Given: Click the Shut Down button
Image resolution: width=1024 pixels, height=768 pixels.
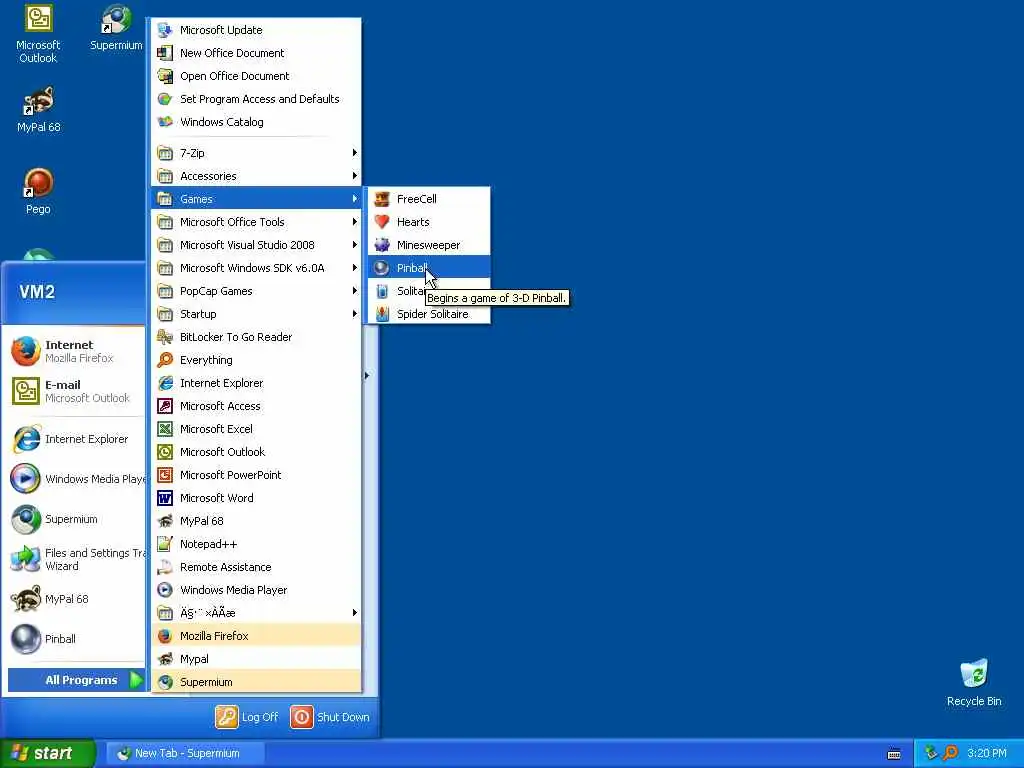Looking at the screenshot, I should coord(330,717).
